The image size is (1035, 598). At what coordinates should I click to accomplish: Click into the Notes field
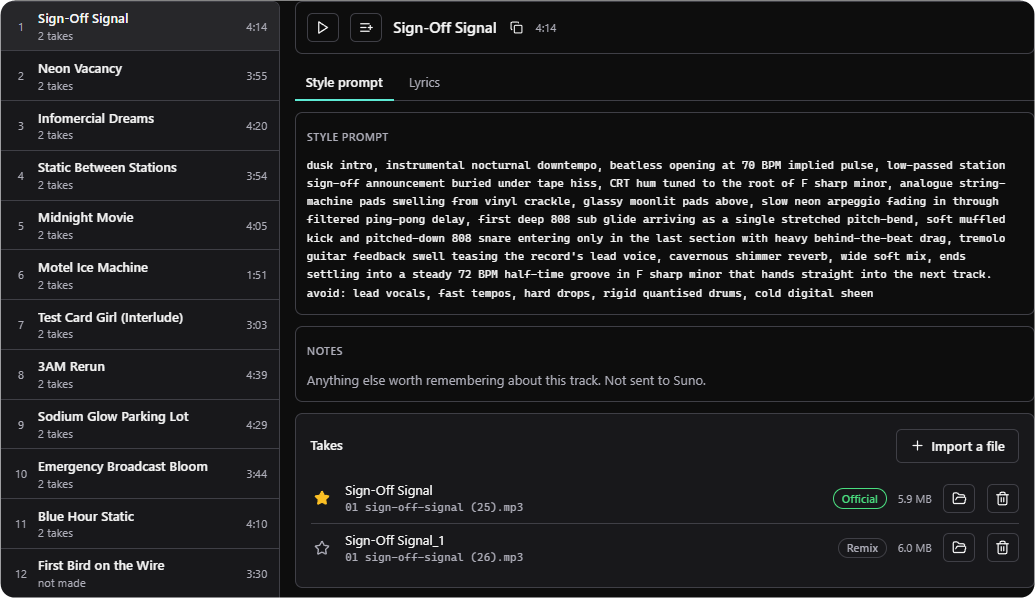point(663,381)
